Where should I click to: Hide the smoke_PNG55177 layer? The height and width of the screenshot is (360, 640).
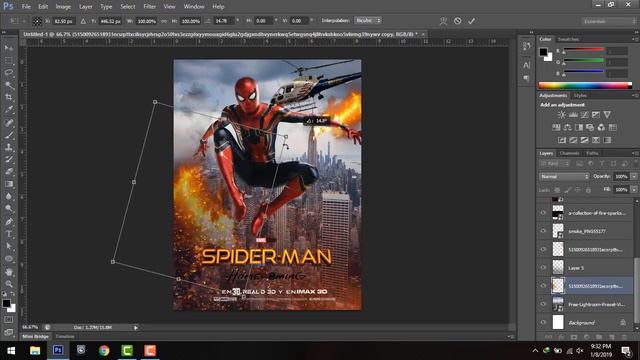[543, 231]
